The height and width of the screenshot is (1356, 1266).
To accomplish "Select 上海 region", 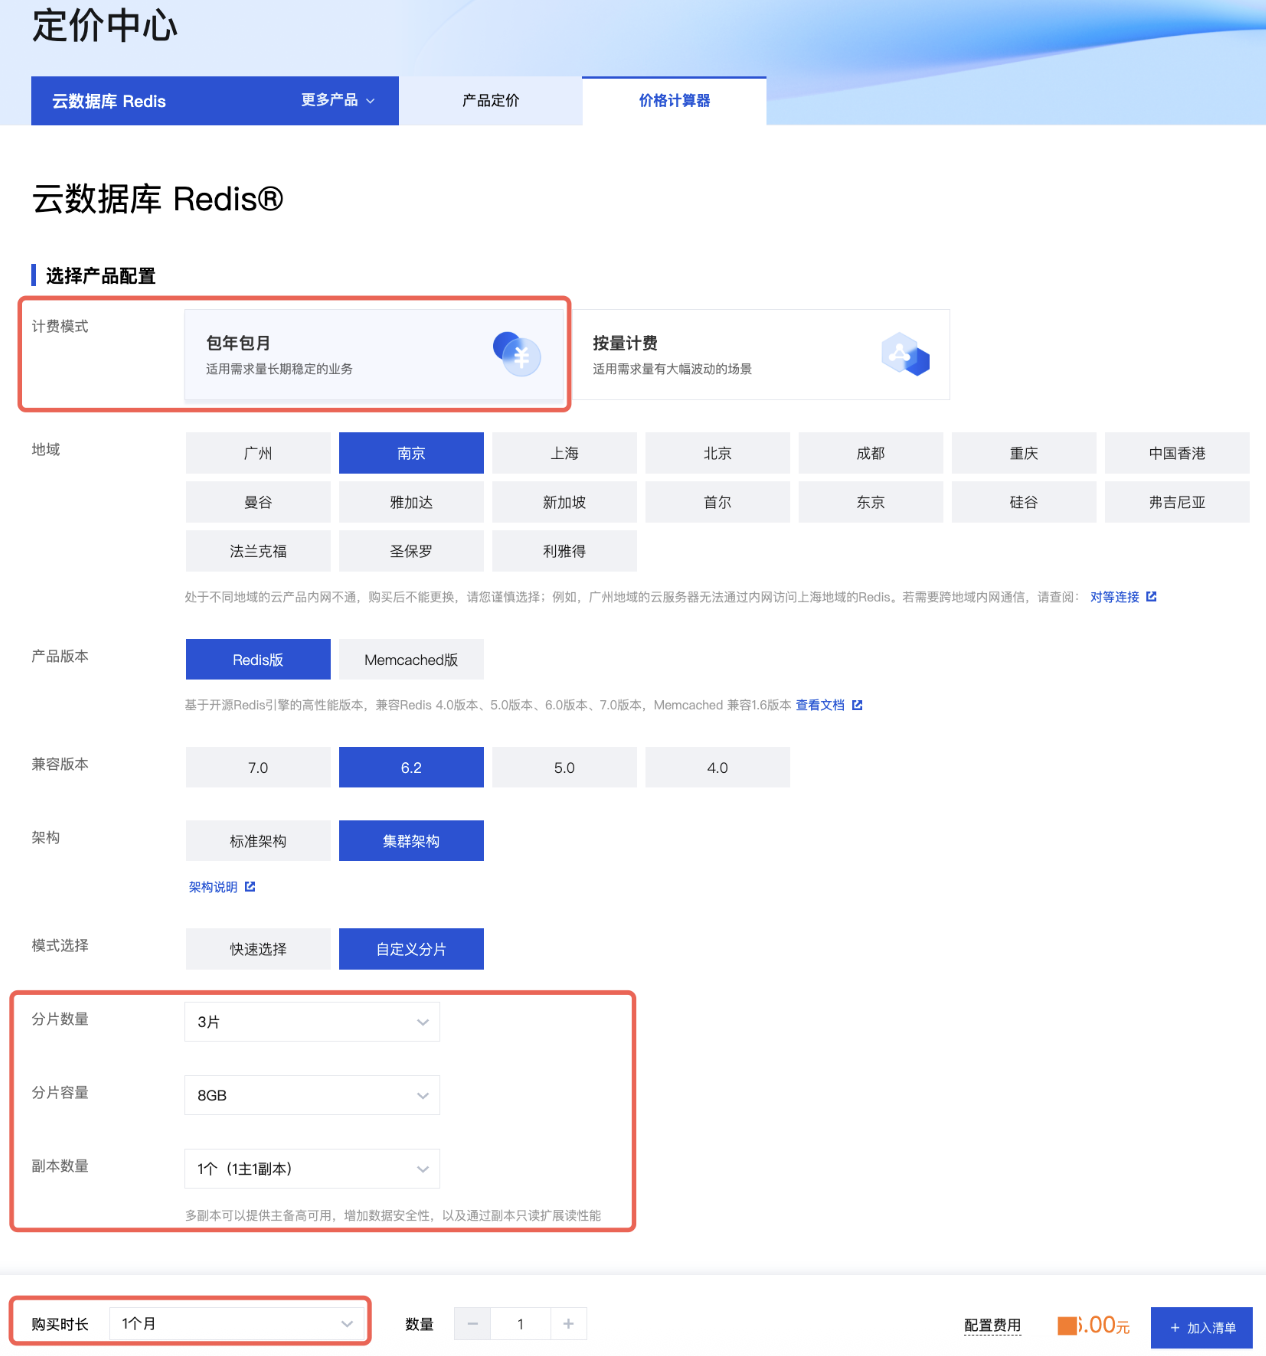I will coord(564,453).
